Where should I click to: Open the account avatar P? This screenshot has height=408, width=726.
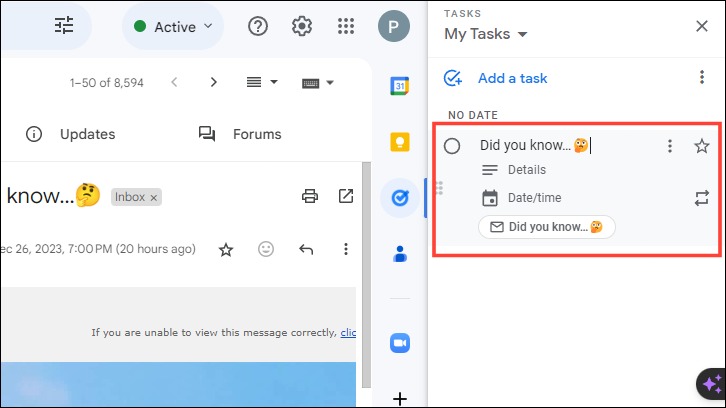pos(394,26)
